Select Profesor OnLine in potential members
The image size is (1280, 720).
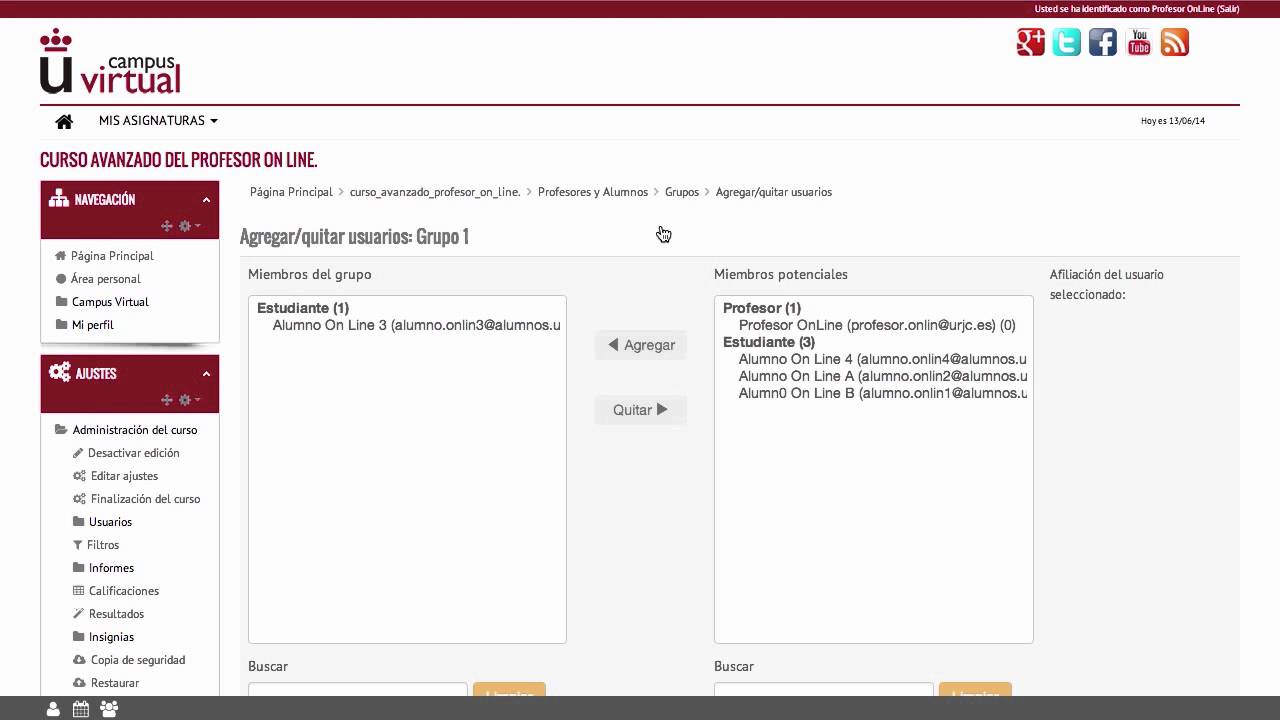(x=877, y=325)
